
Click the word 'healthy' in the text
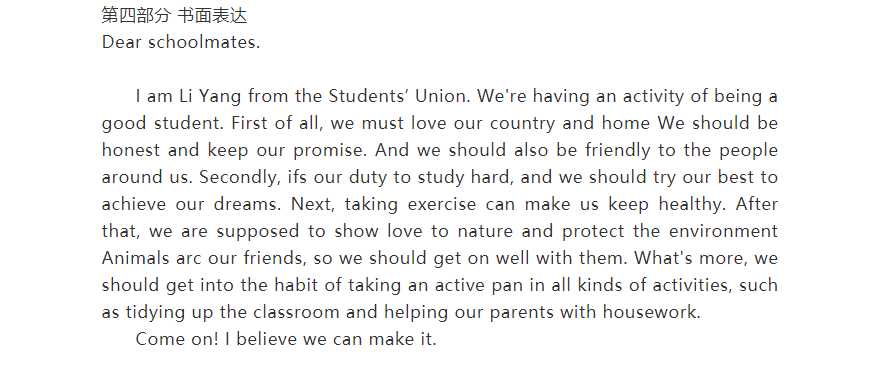click(690, 204)
